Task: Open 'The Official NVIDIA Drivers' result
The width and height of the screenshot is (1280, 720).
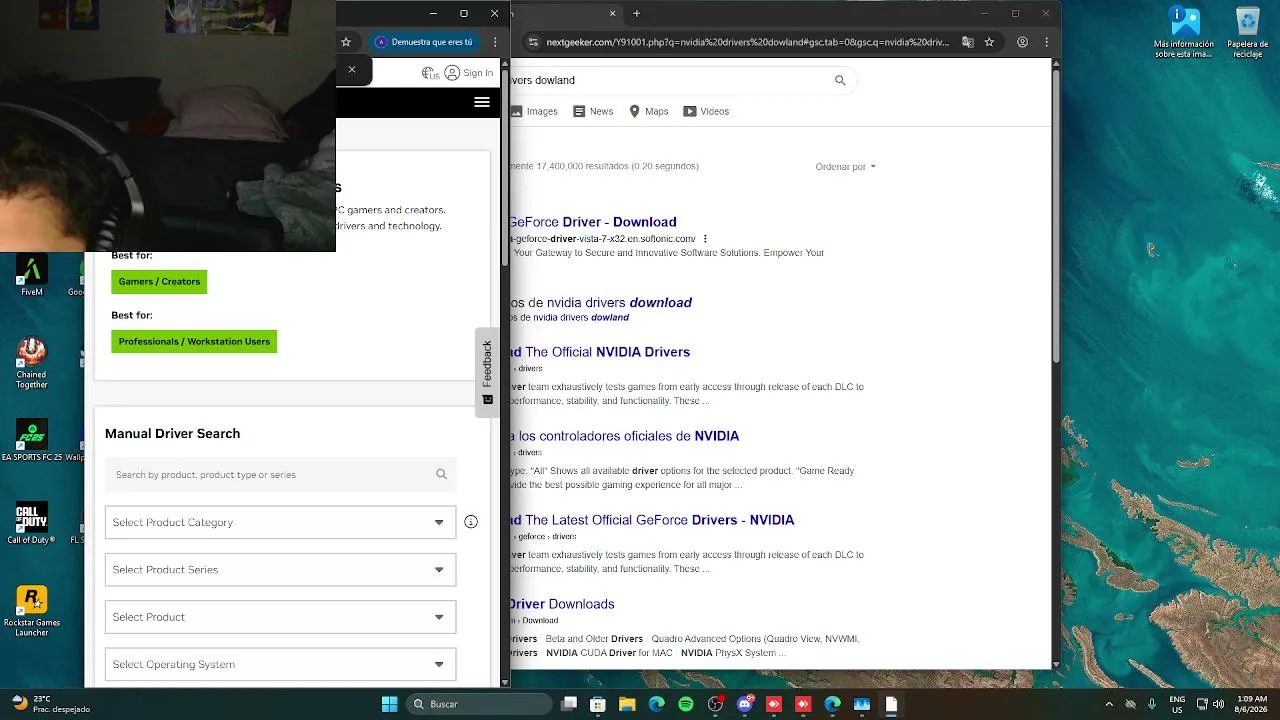Action: [600, 352]
